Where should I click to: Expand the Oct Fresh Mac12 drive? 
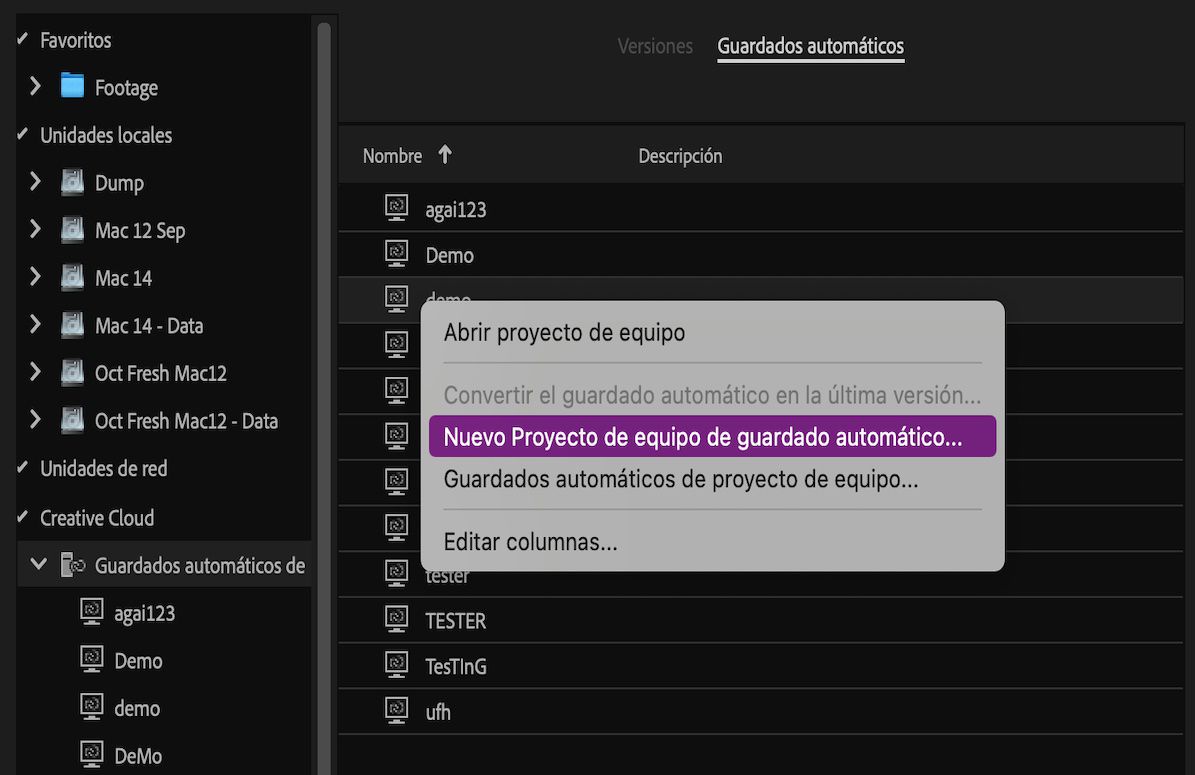[35, 372]
